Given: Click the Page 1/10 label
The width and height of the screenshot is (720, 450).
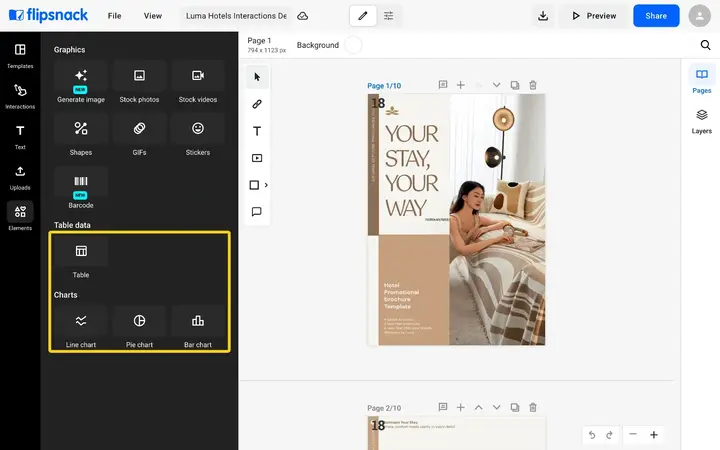Looking at the screenshot, I should (384, 86).
